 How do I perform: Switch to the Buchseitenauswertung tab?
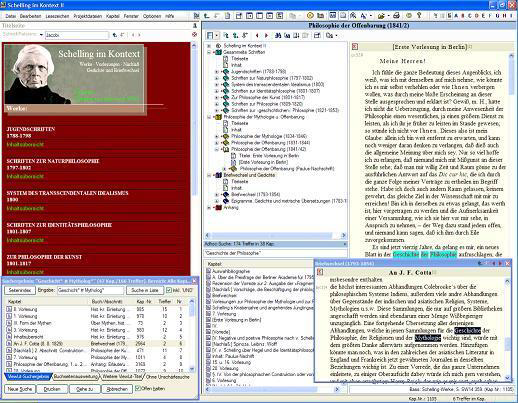coord(76,377)
